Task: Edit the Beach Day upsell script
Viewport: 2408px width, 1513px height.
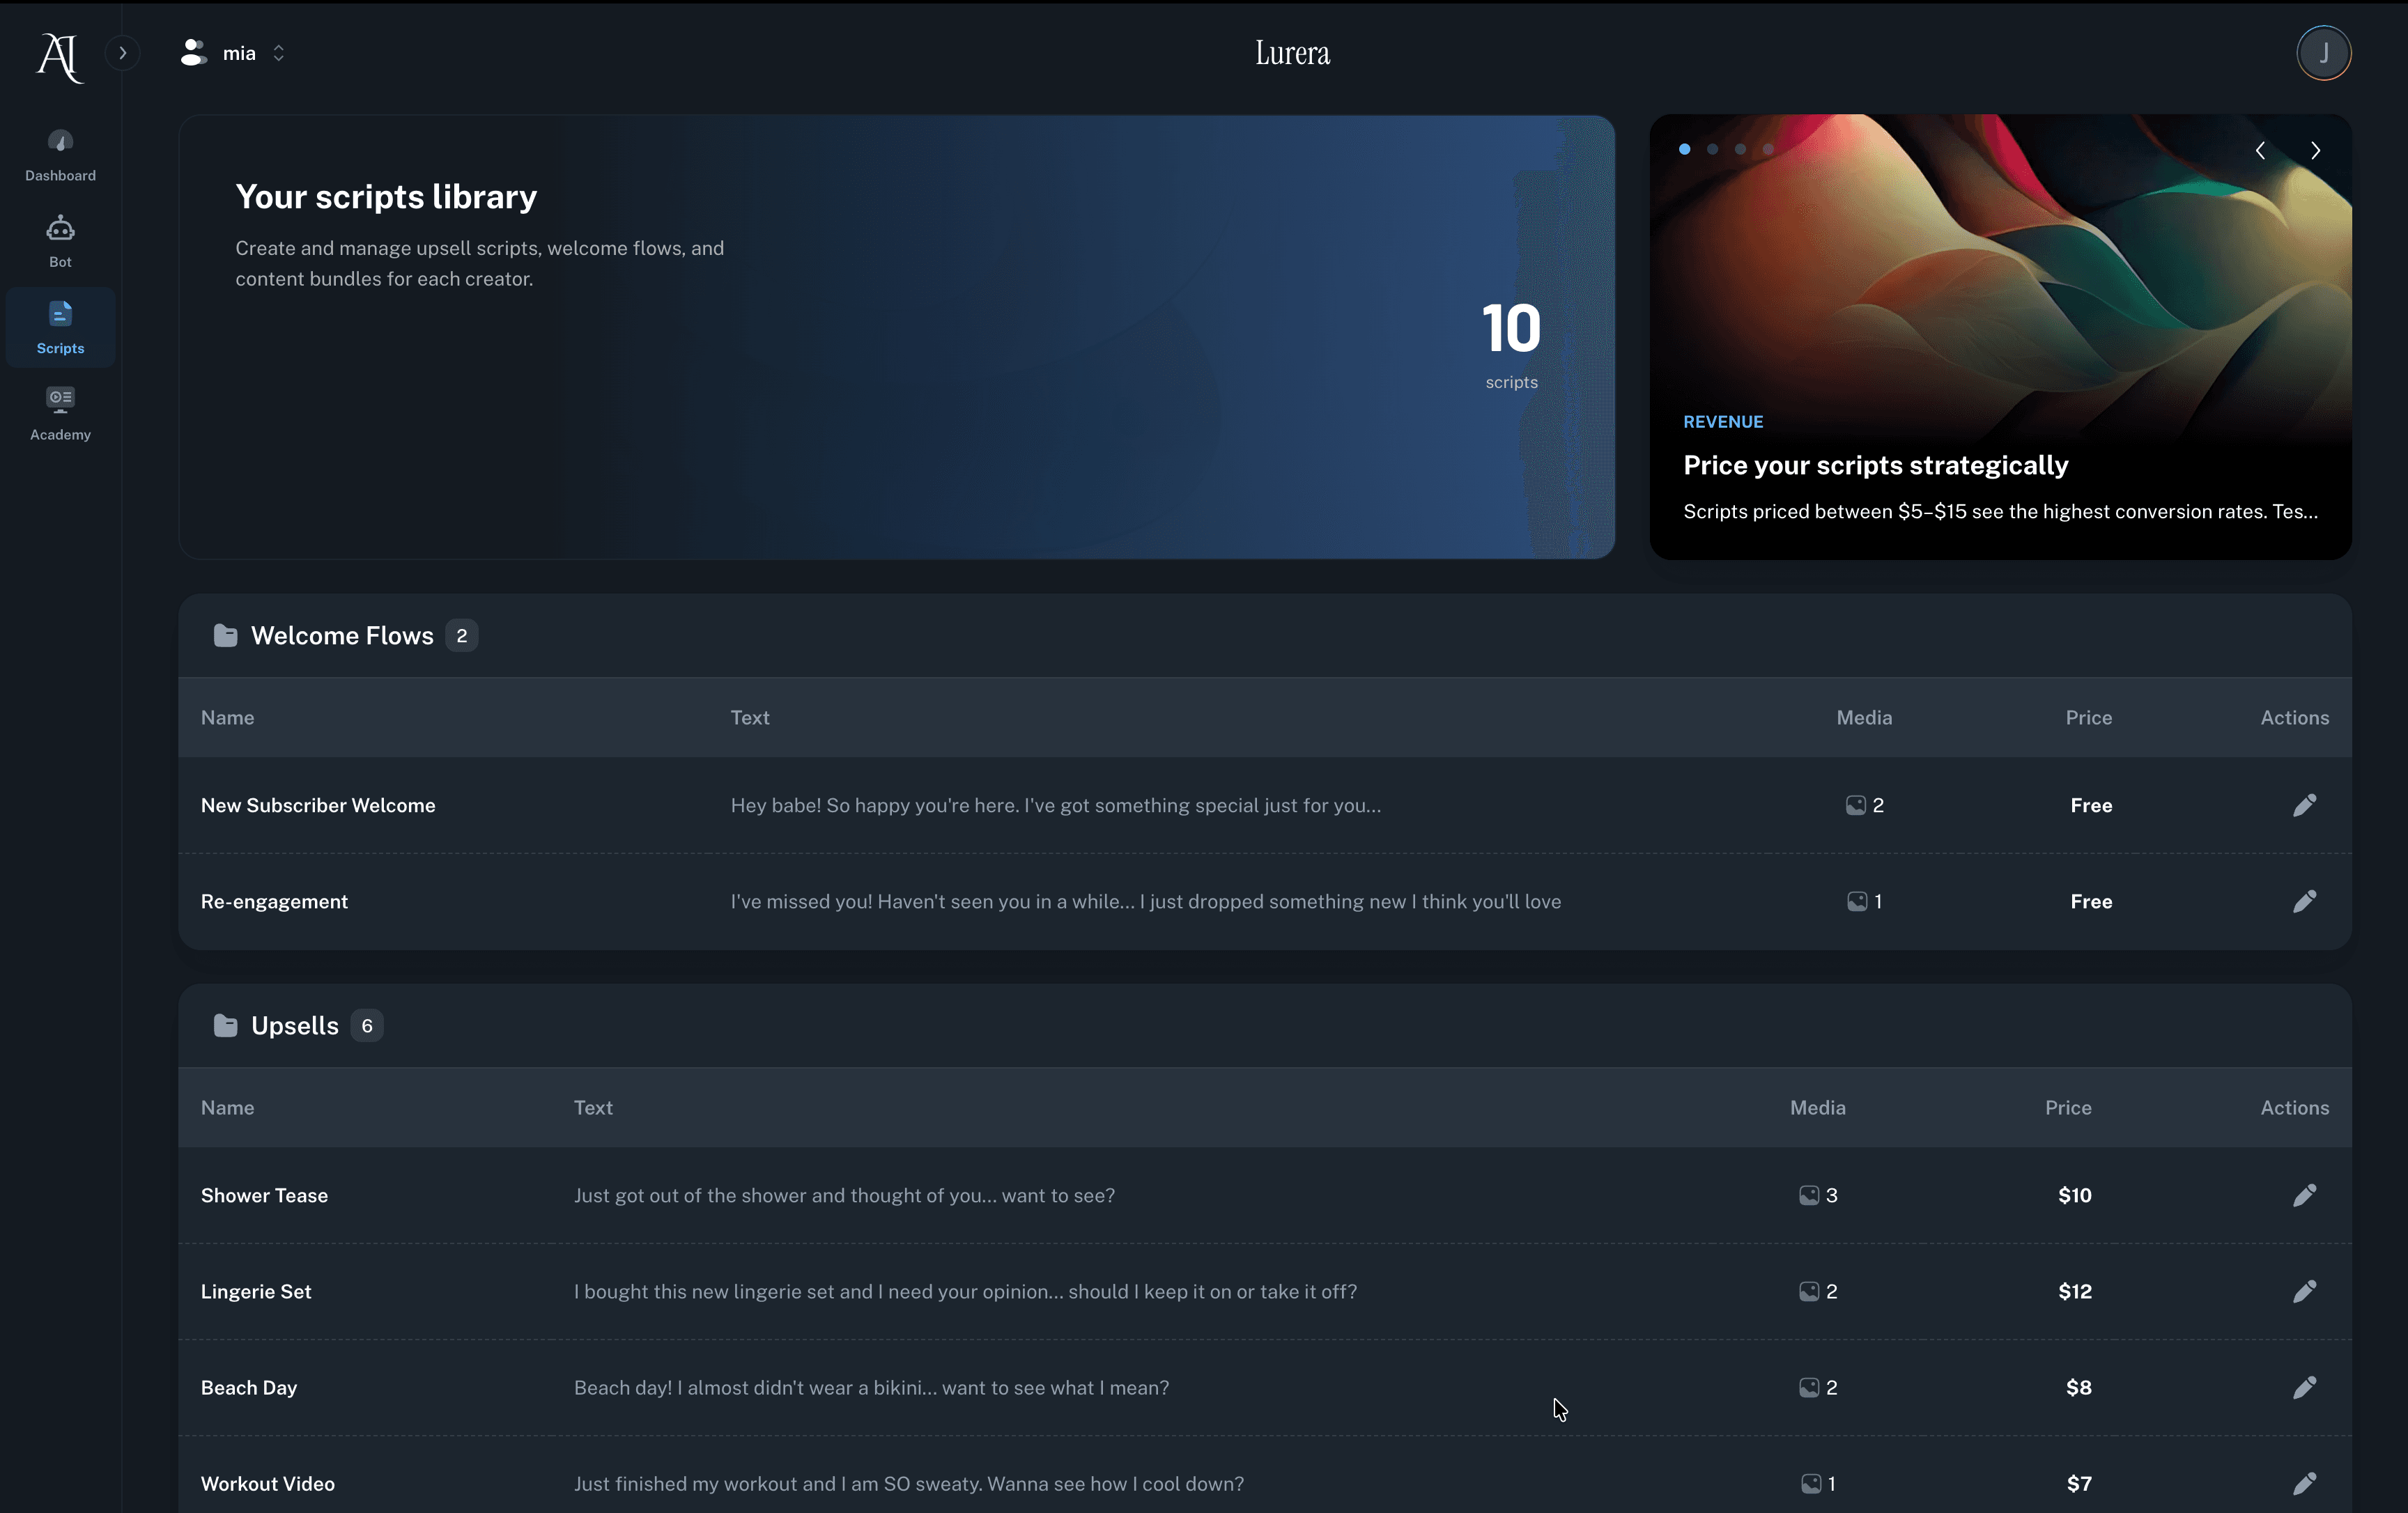Action: pos(2304,1387)
